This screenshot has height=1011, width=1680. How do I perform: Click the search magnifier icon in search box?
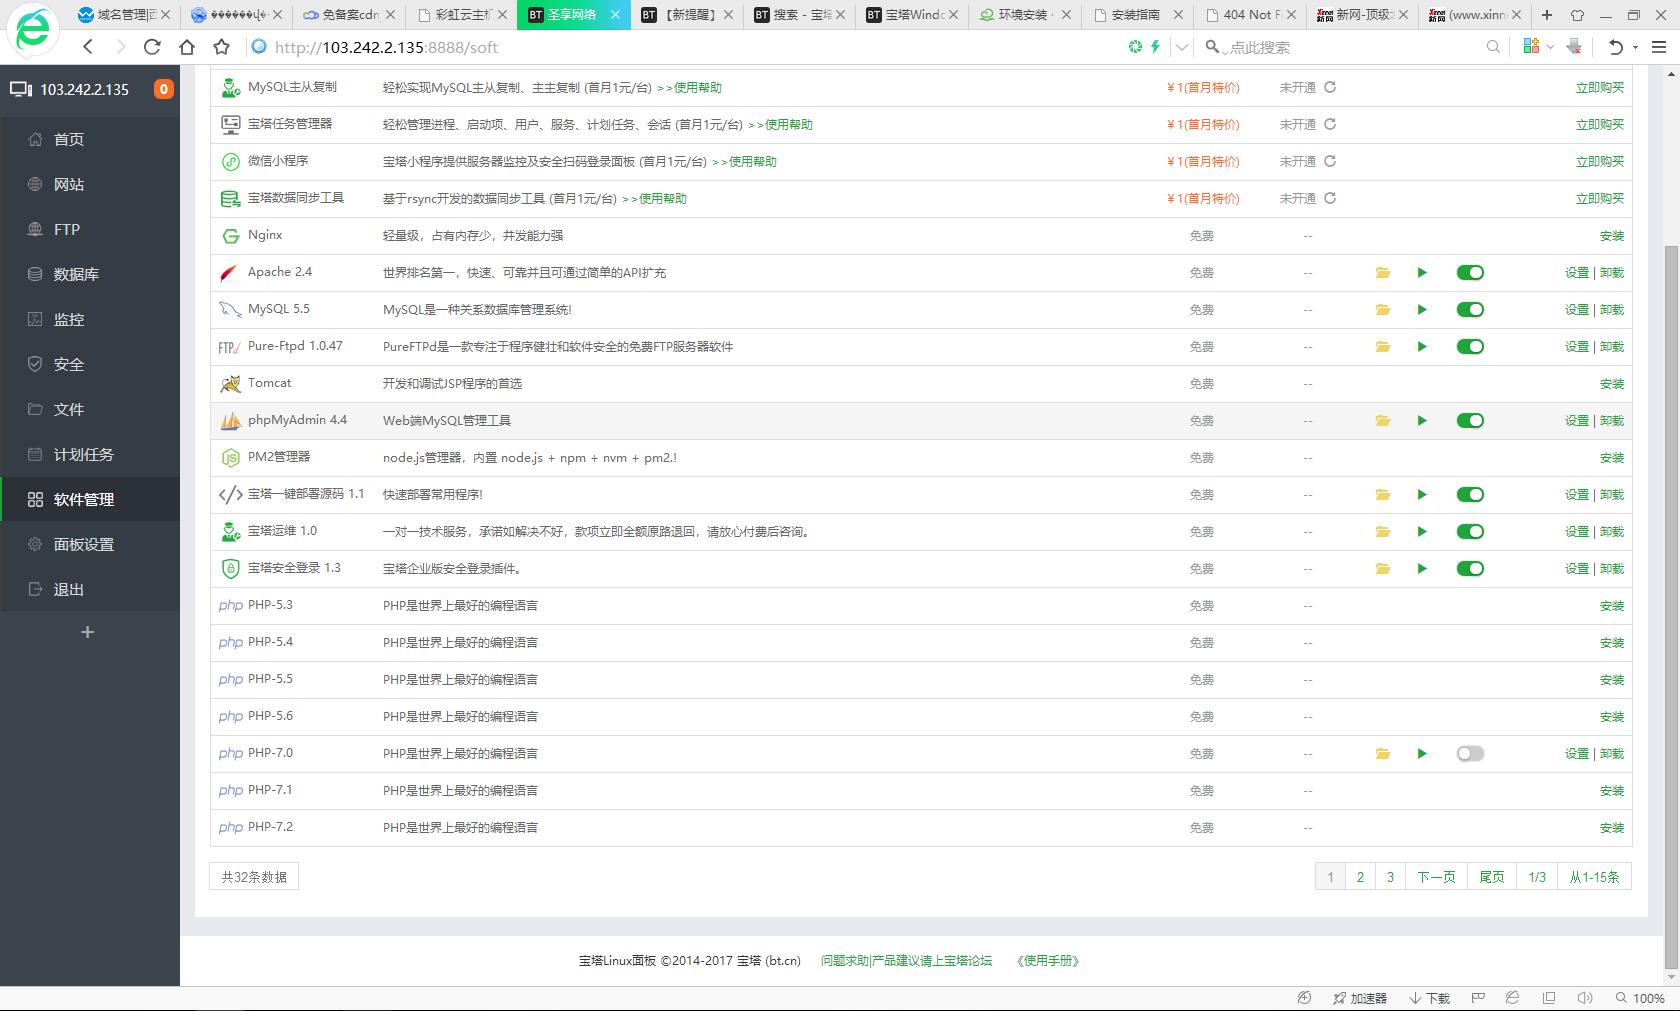[x=1493, y=47]
